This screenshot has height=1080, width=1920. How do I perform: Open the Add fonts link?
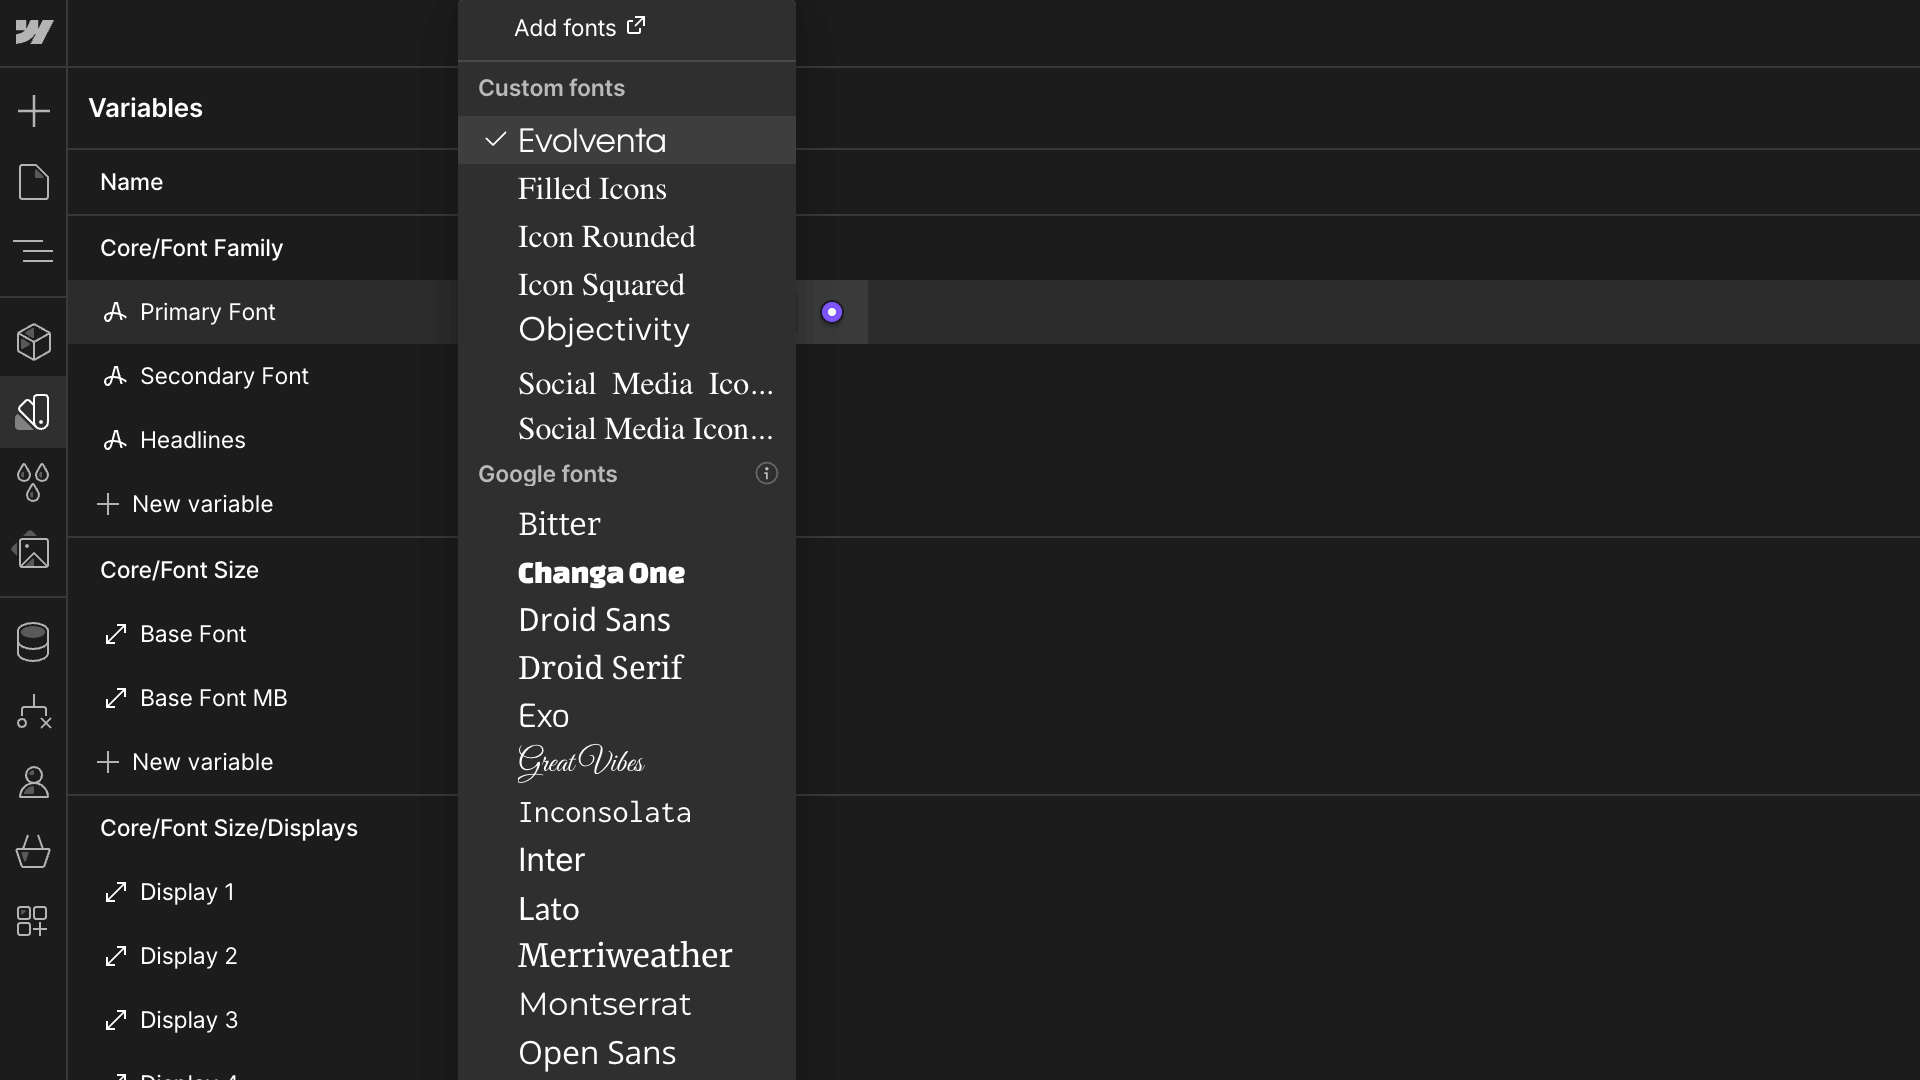point(580,28)
